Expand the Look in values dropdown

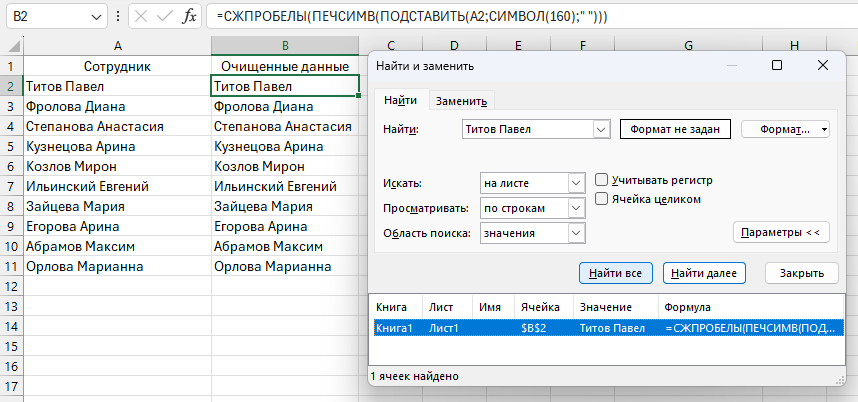tap(575, 233)
